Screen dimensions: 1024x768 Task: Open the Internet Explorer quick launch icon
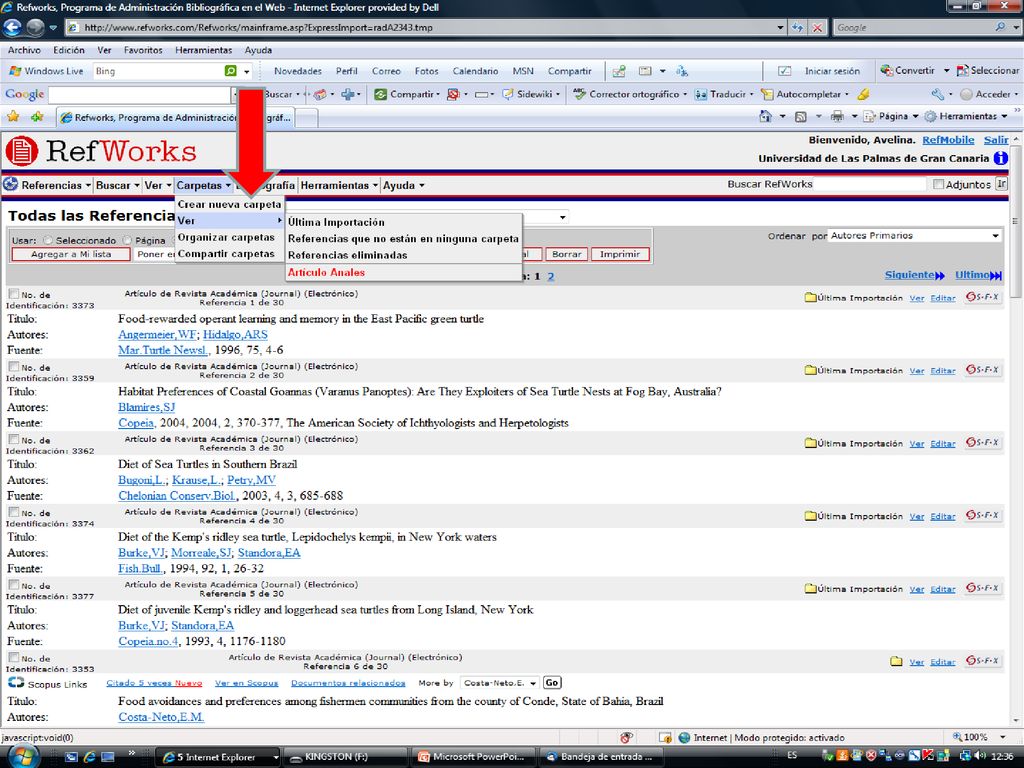[x=89, y=757]
